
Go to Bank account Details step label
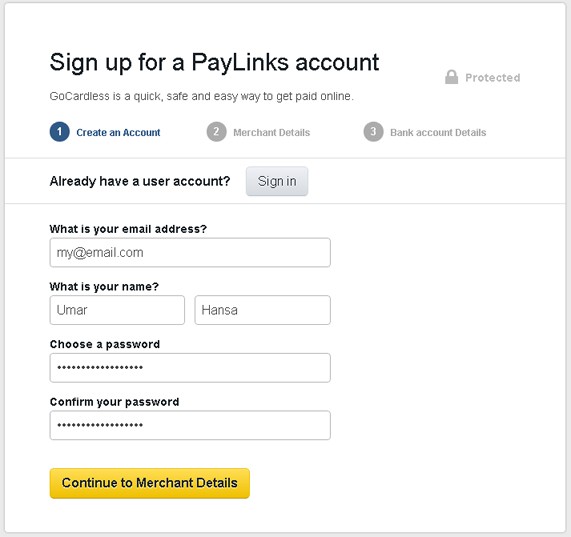(x=438, y=133)
